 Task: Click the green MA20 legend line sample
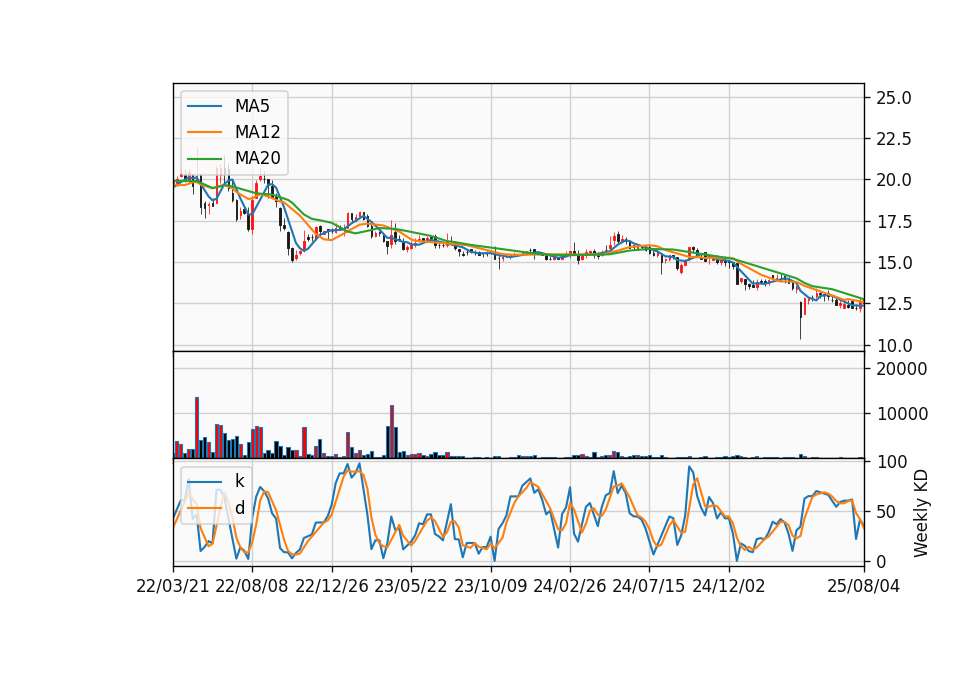pos(204,159)
